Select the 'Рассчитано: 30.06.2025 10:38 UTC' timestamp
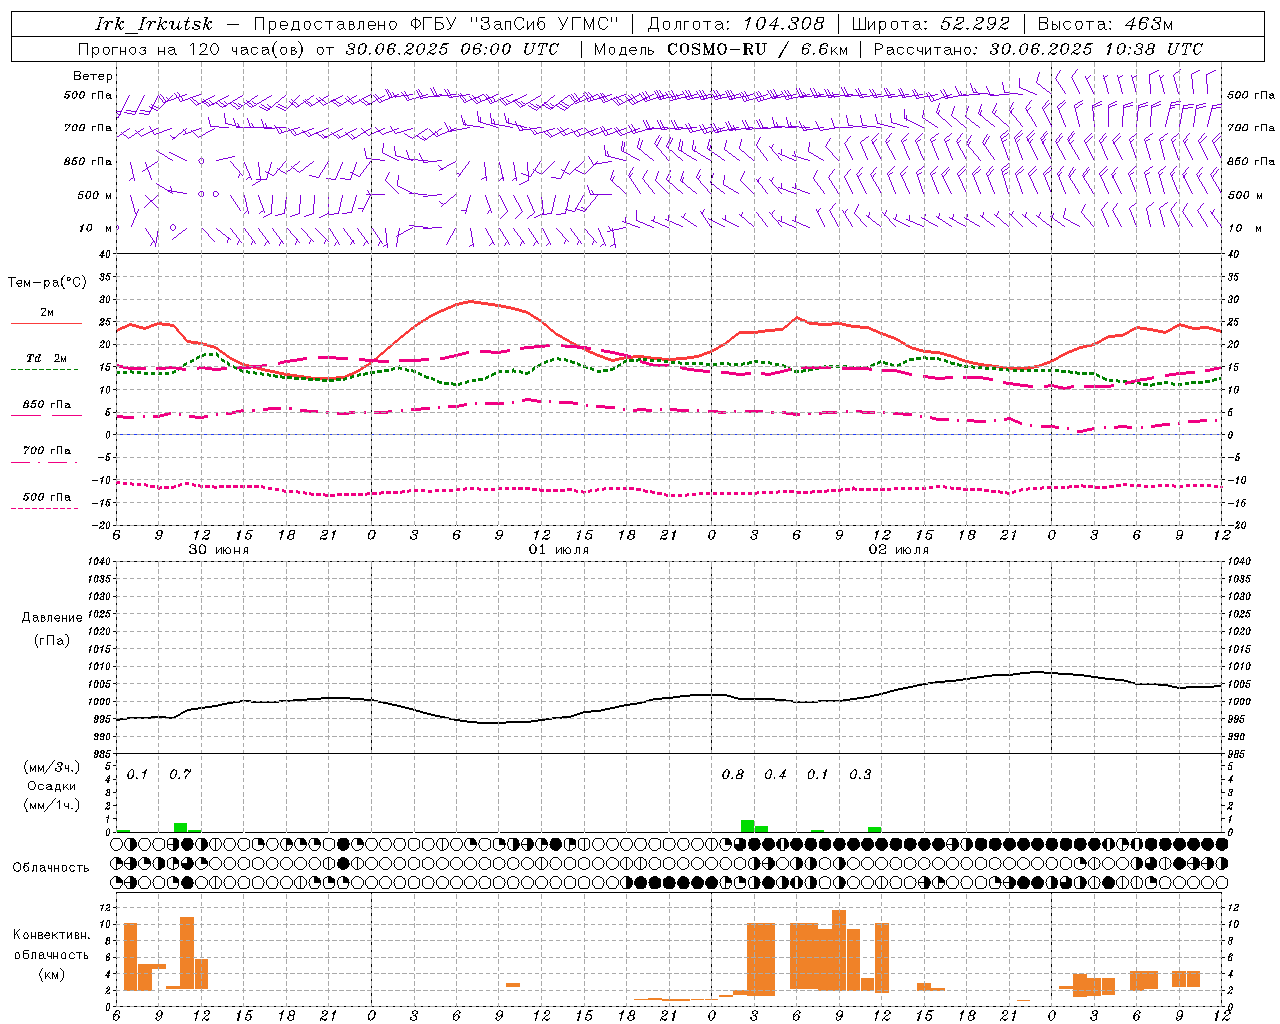The width and height of the screenshot is (1280, 1024). coord(1038,49)
